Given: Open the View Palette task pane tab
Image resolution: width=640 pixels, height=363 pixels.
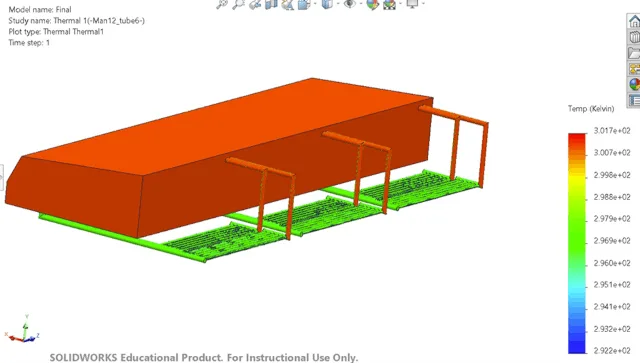Looking at the screenshot, I should (634, 69).
